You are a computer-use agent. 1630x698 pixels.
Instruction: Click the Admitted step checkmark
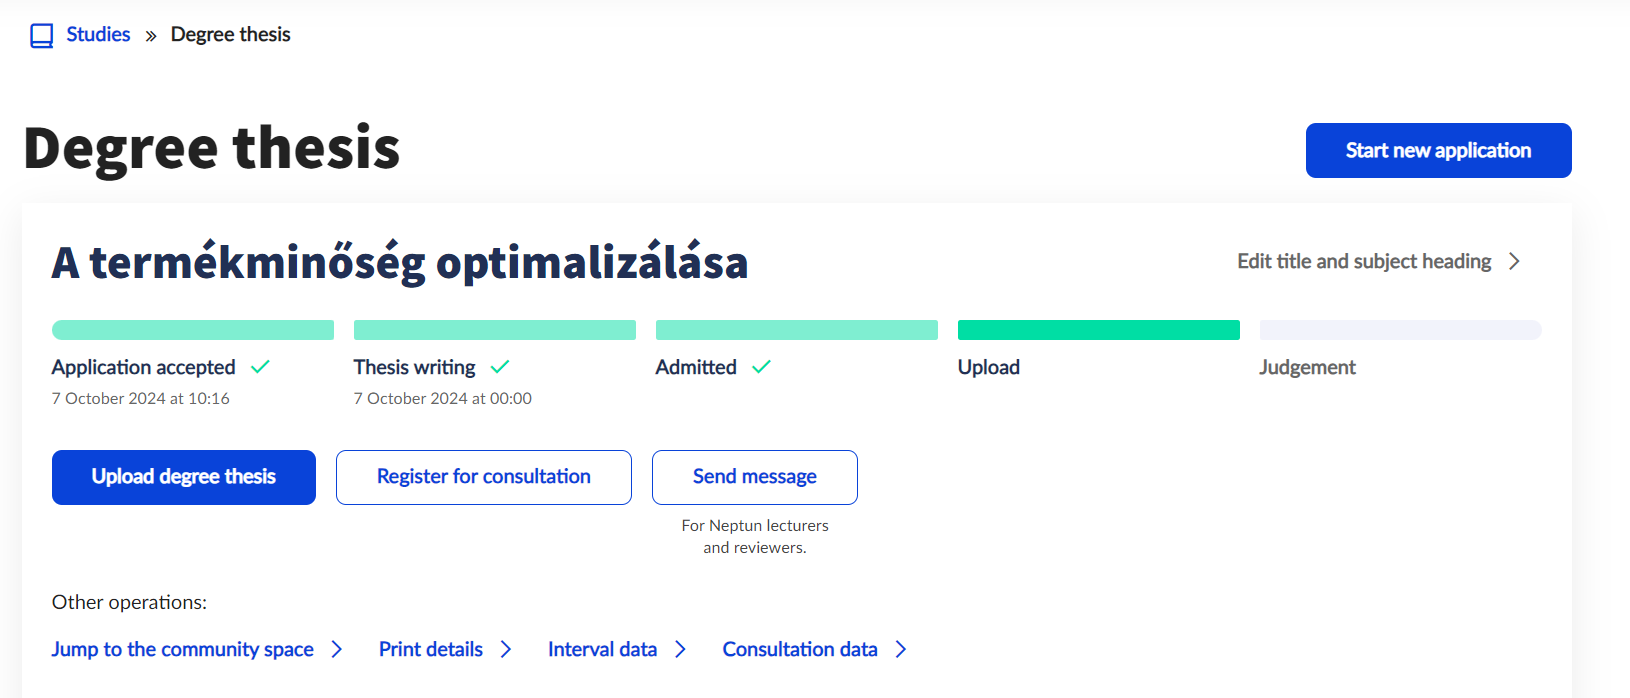point(761,367)
